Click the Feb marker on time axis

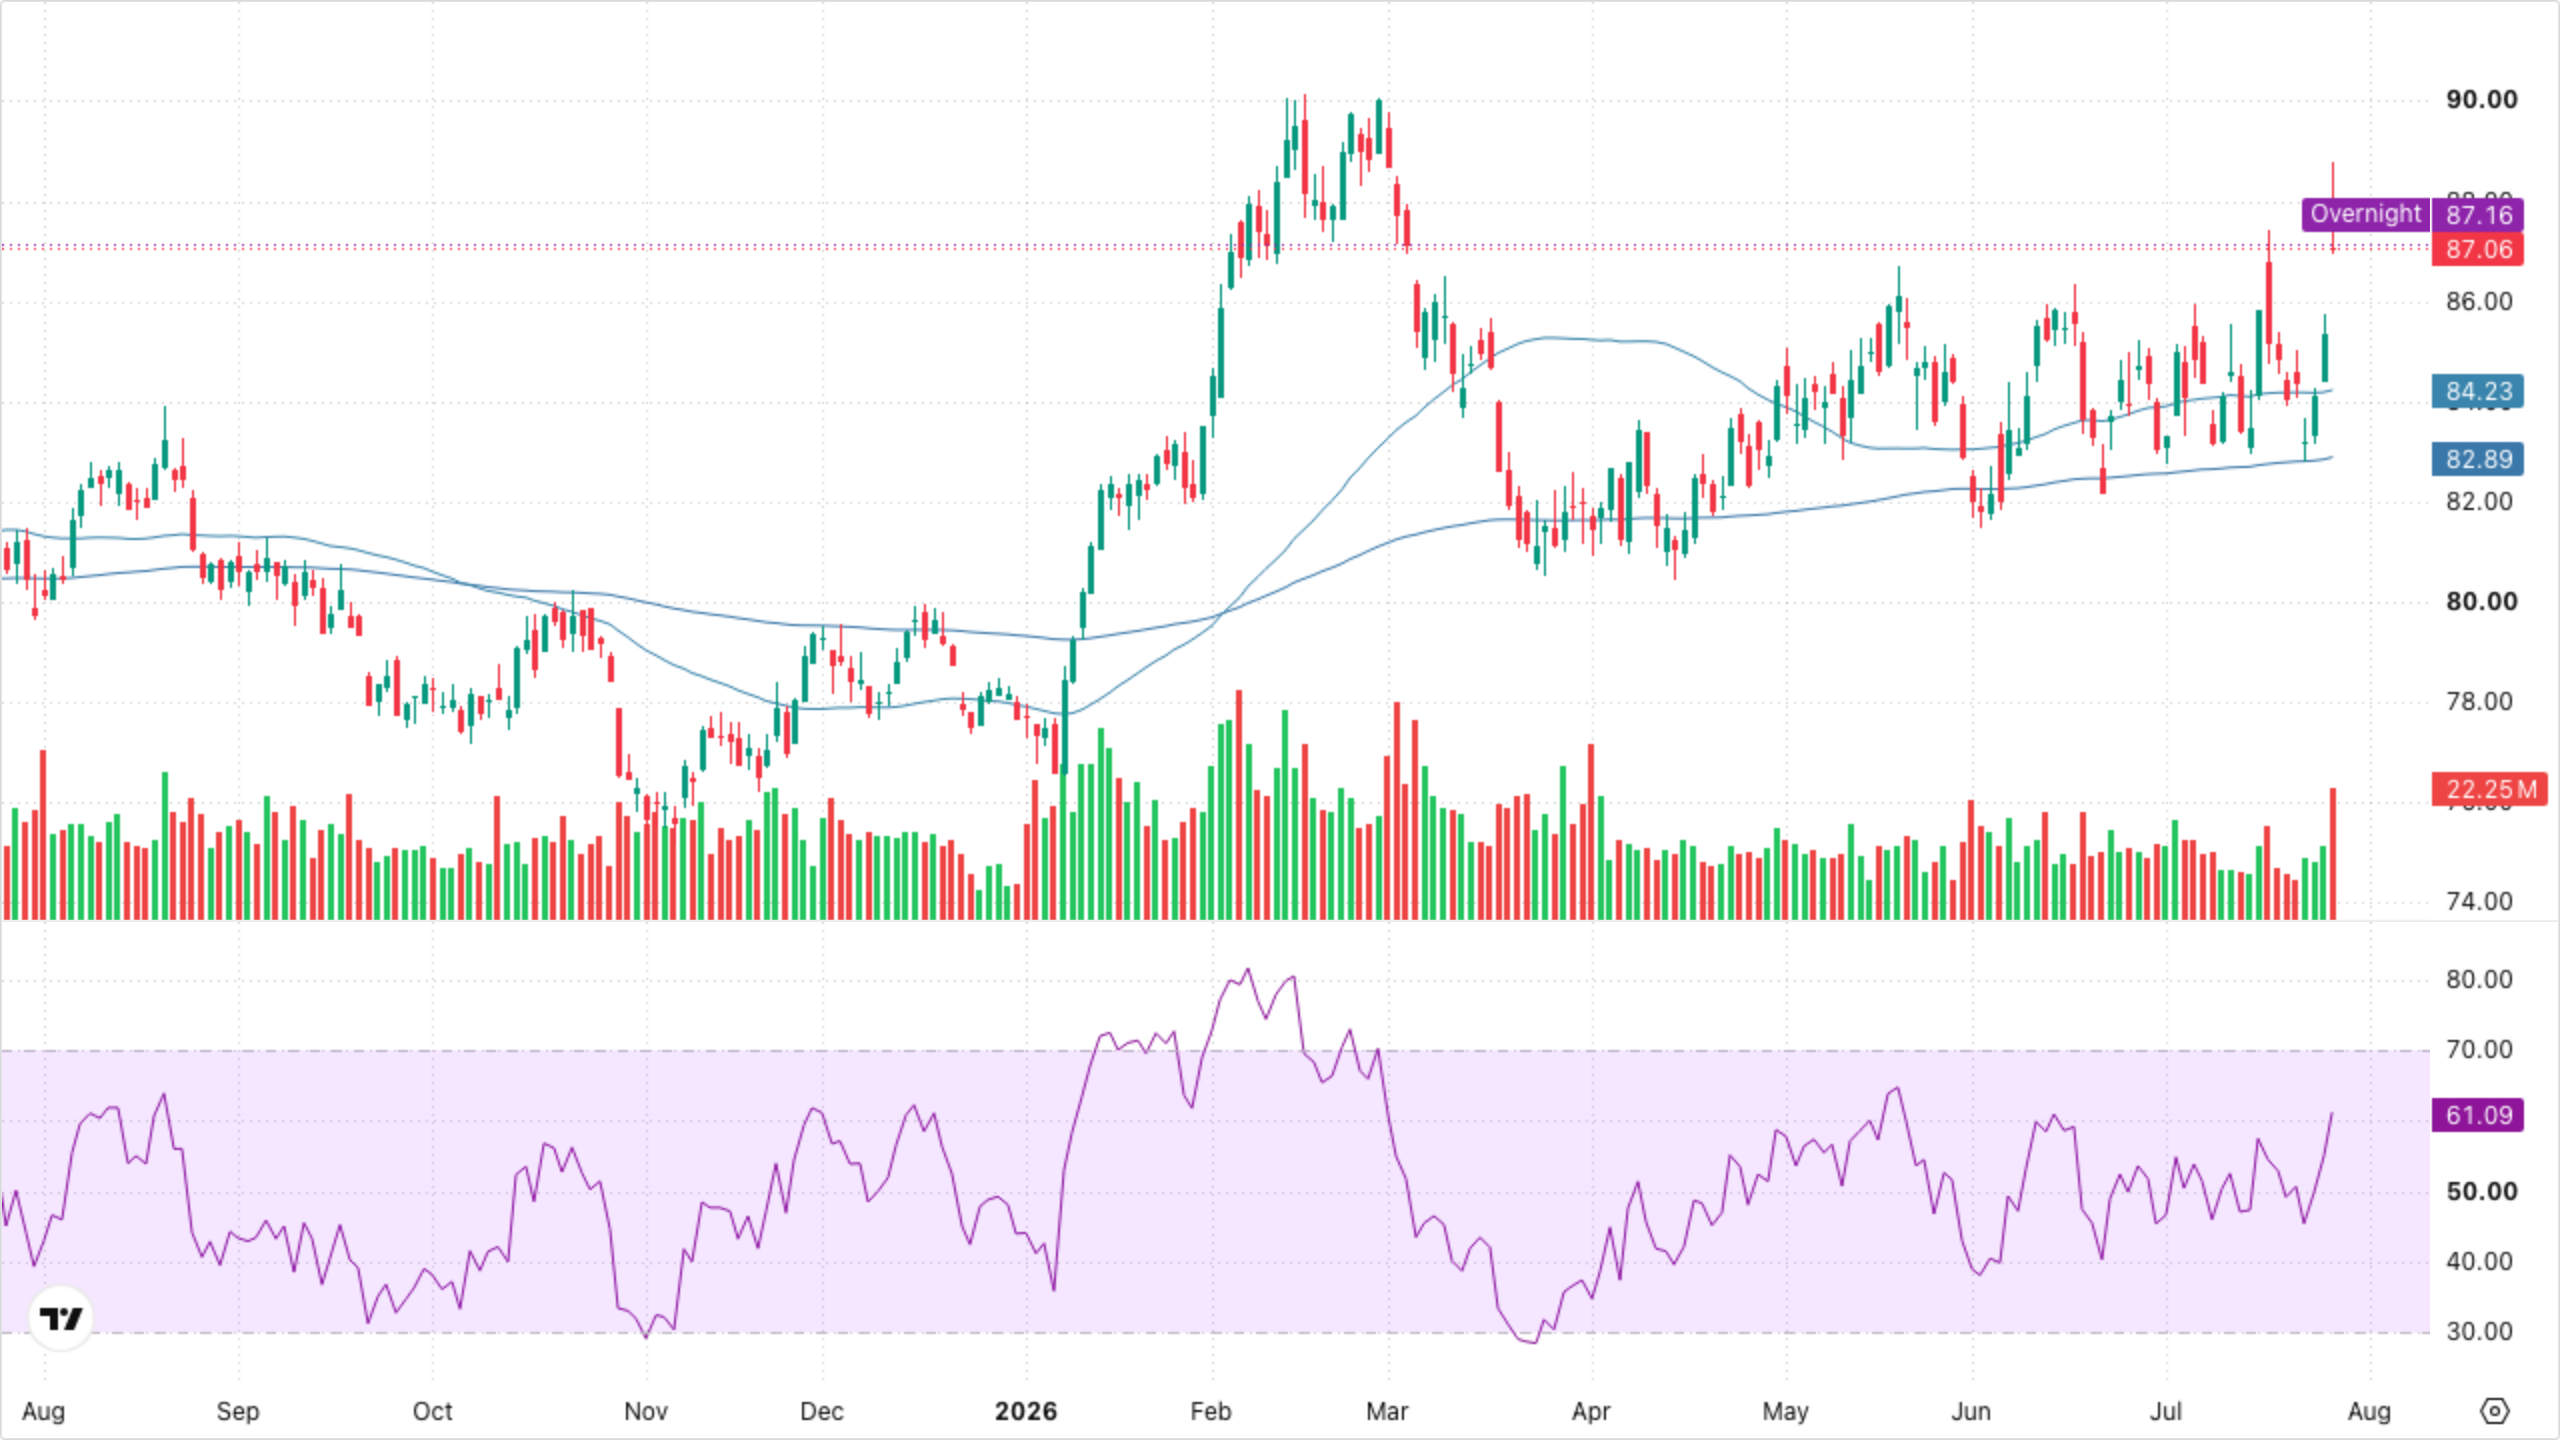point(1210,1411)
